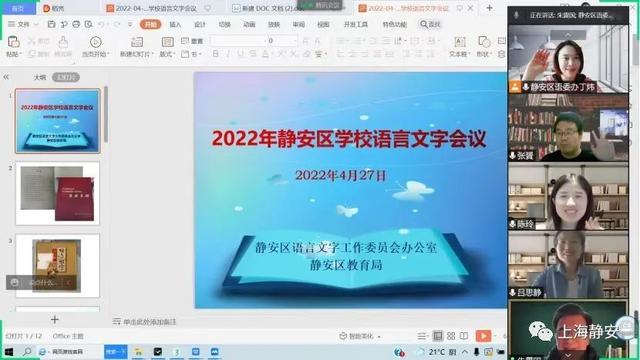Click the Print icon in quick access
Viewport: 640px width, 360px height.
pyautogui.click(x=76, y=24)
